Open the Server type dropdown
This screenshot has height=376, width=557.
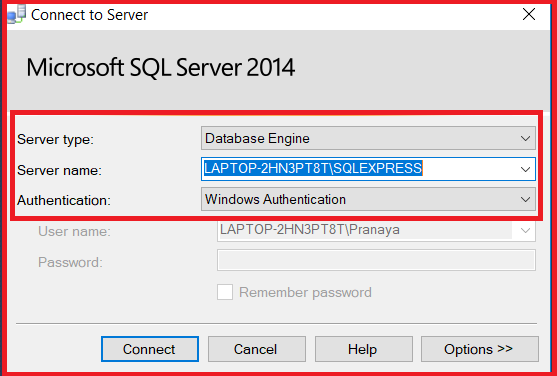coord(368,138)
